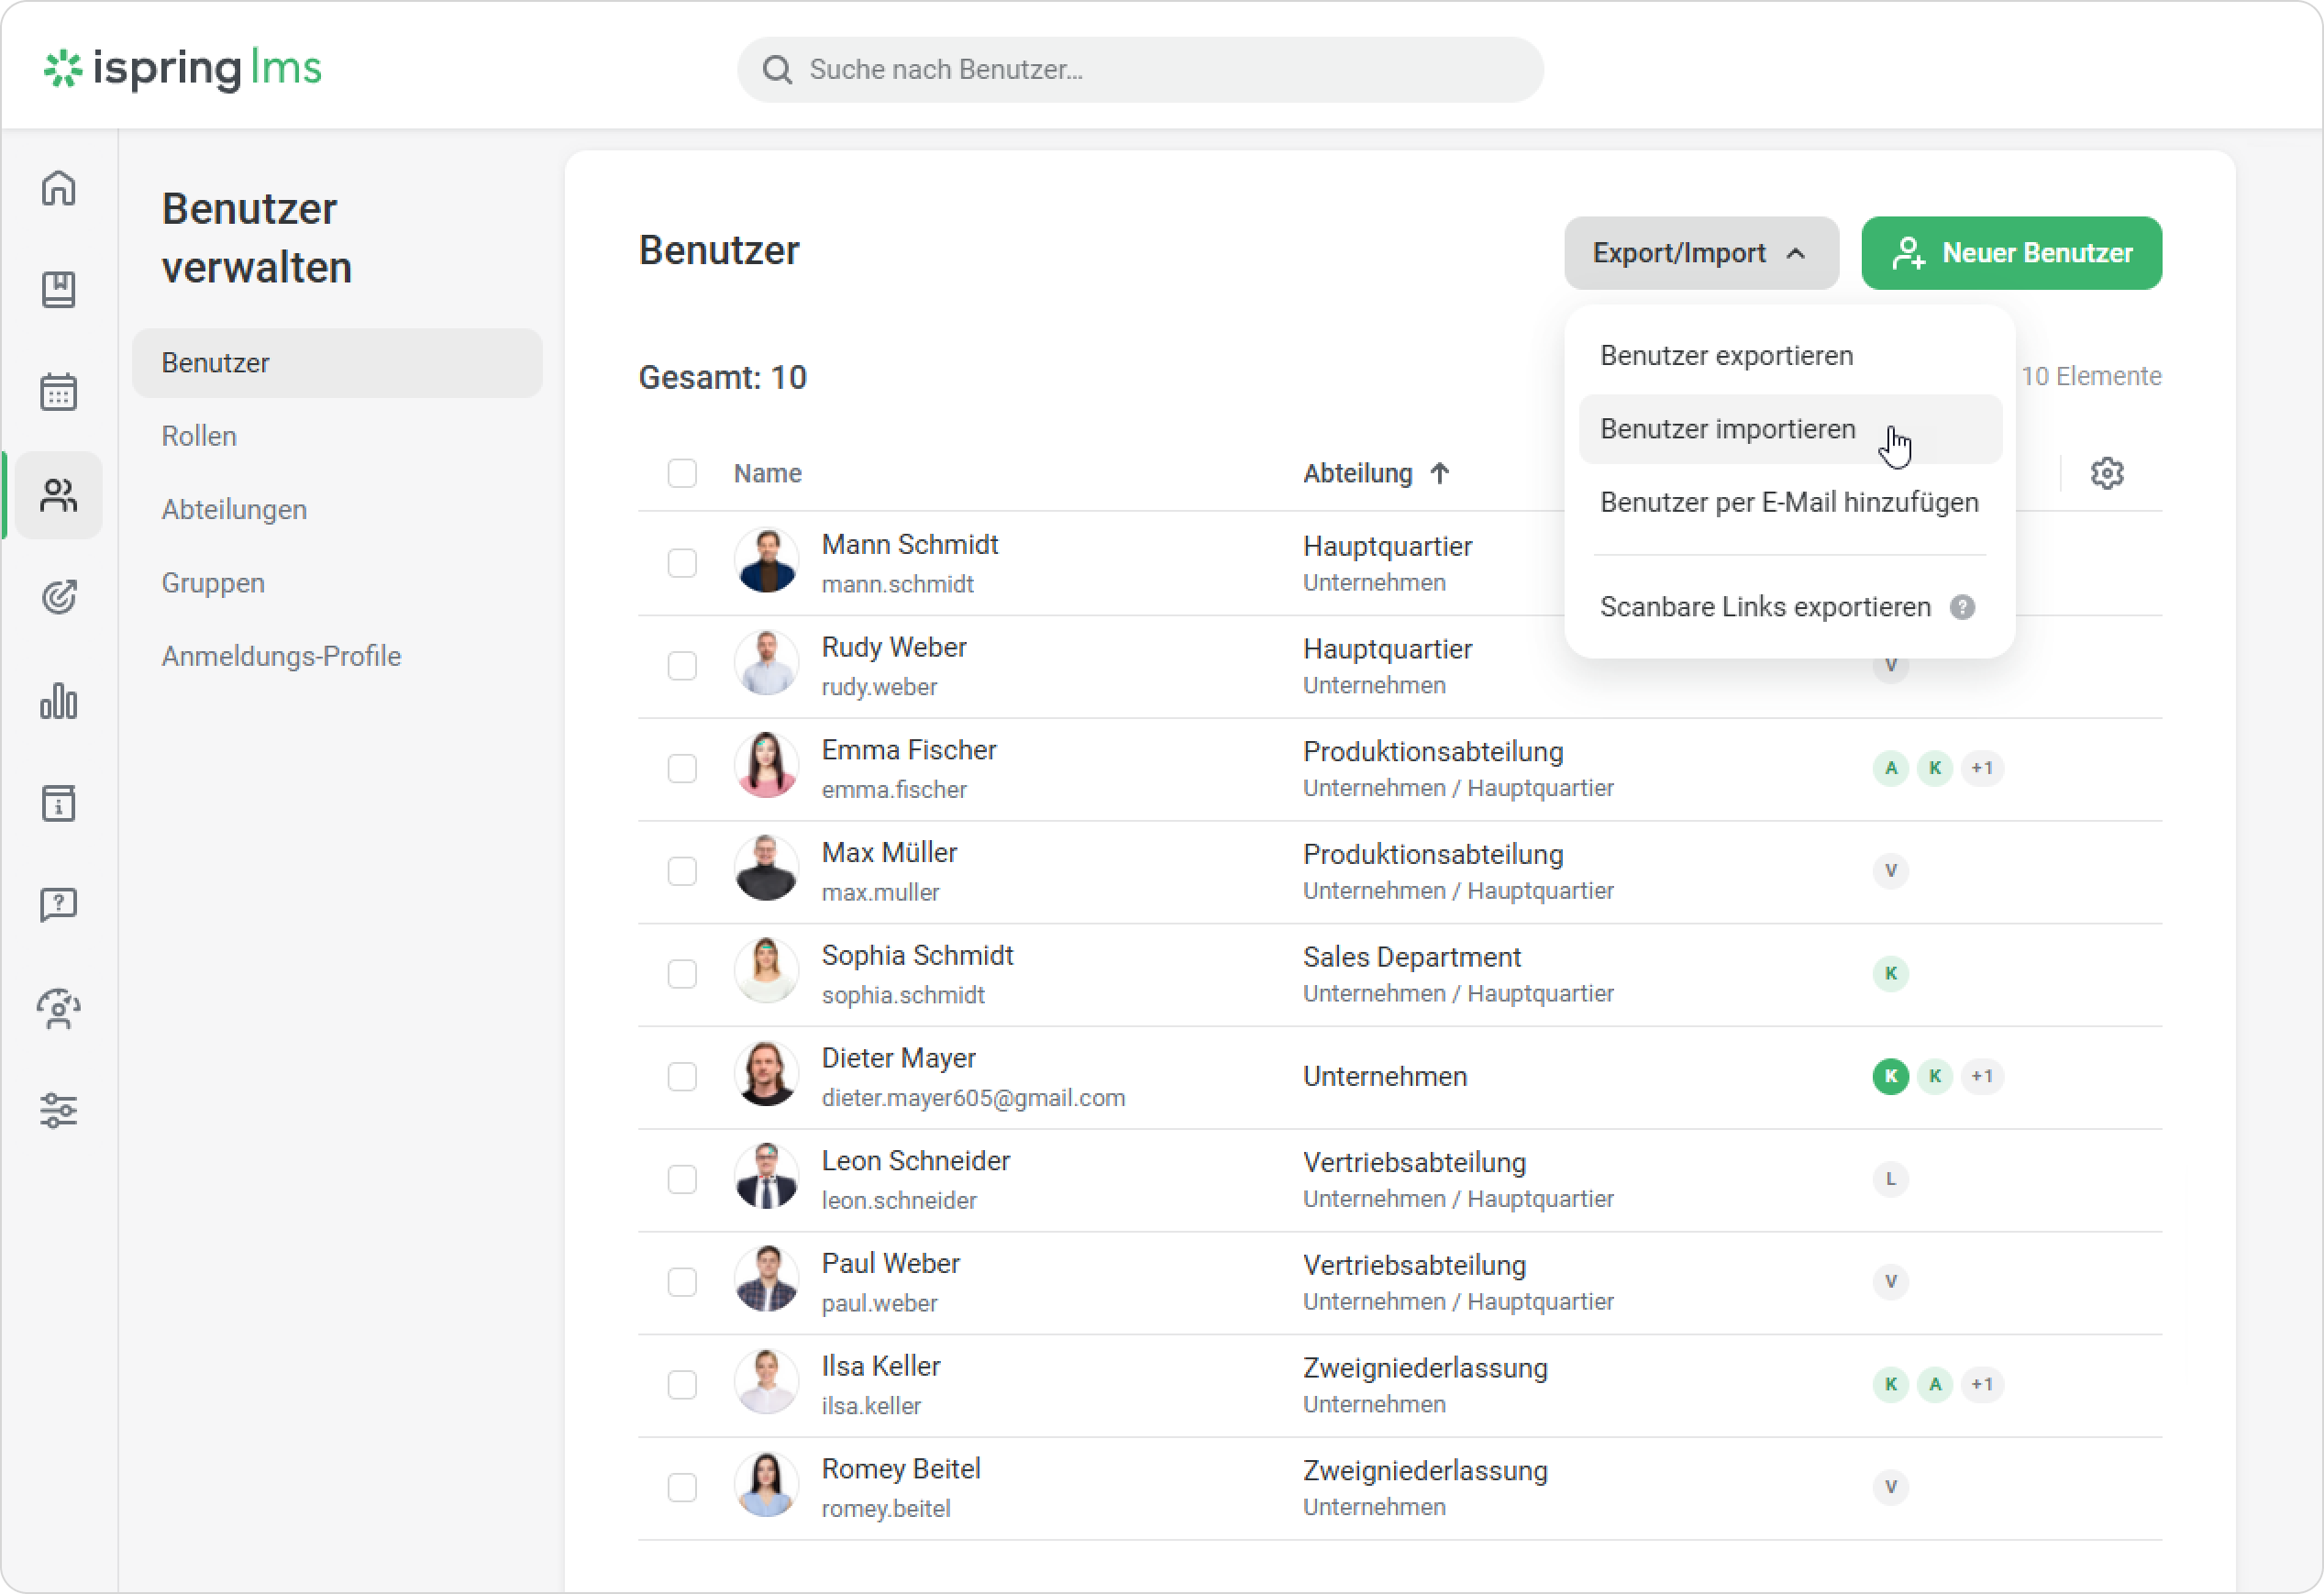
Task: Open the Abteilungen section link
Action: point(234,509)
